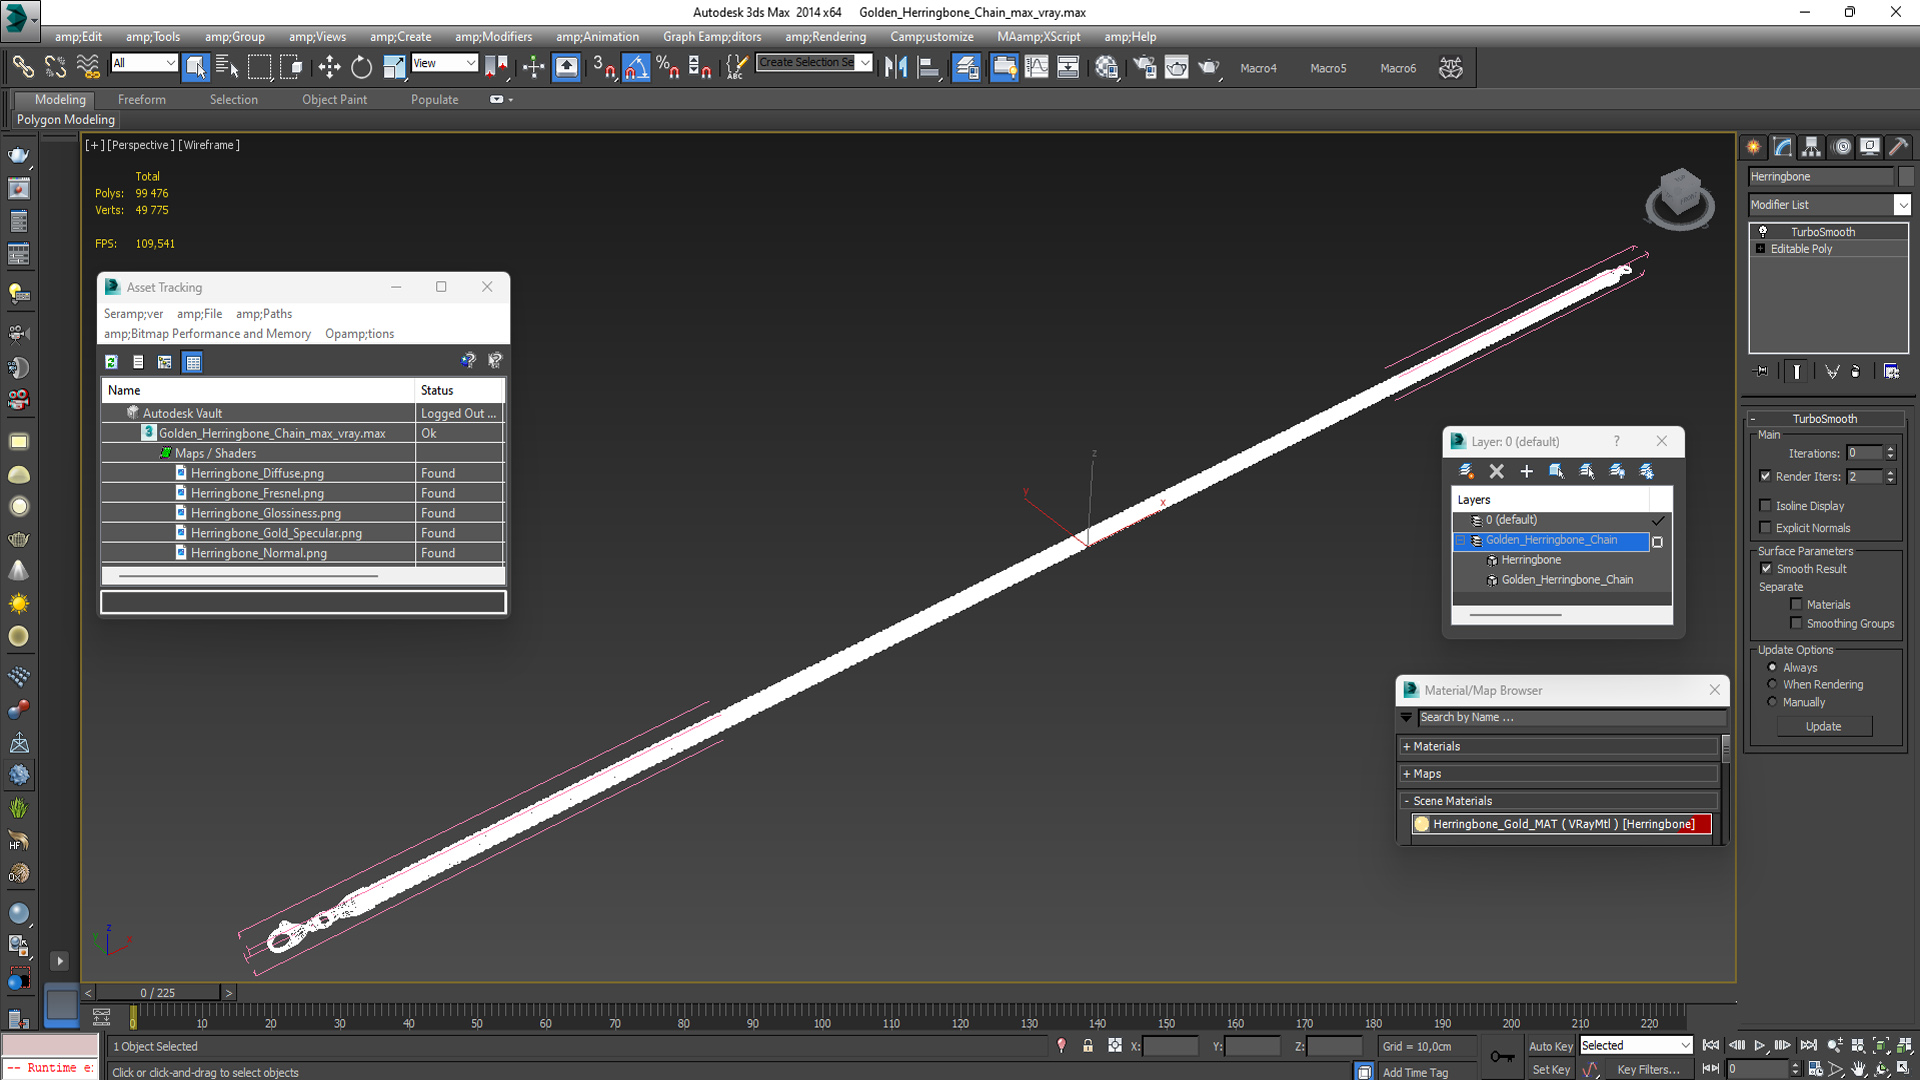Screen dimensions: 1920x1080
Task: Open the amp;Rendering menu
Action: (x=825, y=37)
